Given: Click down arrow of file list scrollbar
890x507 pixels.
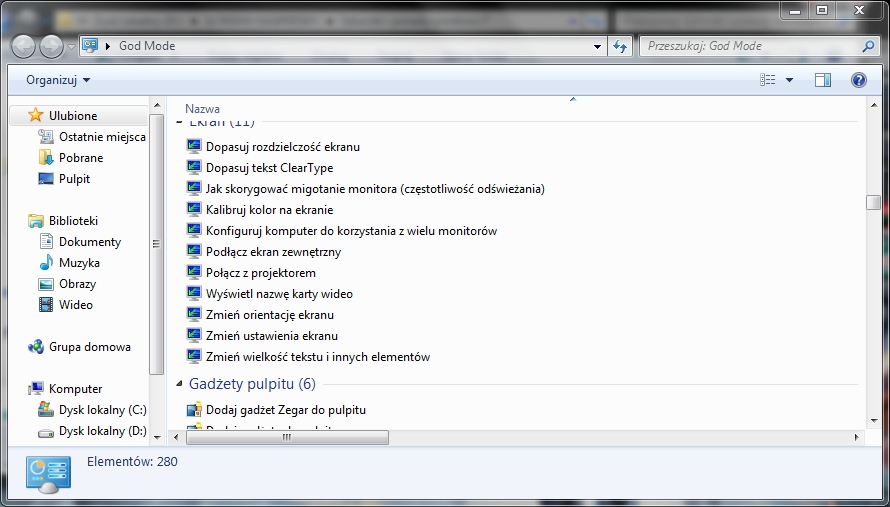Looking at the screenshot, I should tap(874, 421).
